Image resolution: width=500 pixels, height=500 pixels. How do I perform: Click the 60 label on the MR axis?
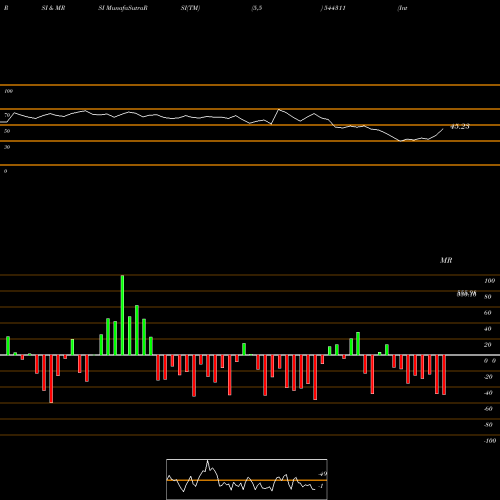[x=488, y=313]
